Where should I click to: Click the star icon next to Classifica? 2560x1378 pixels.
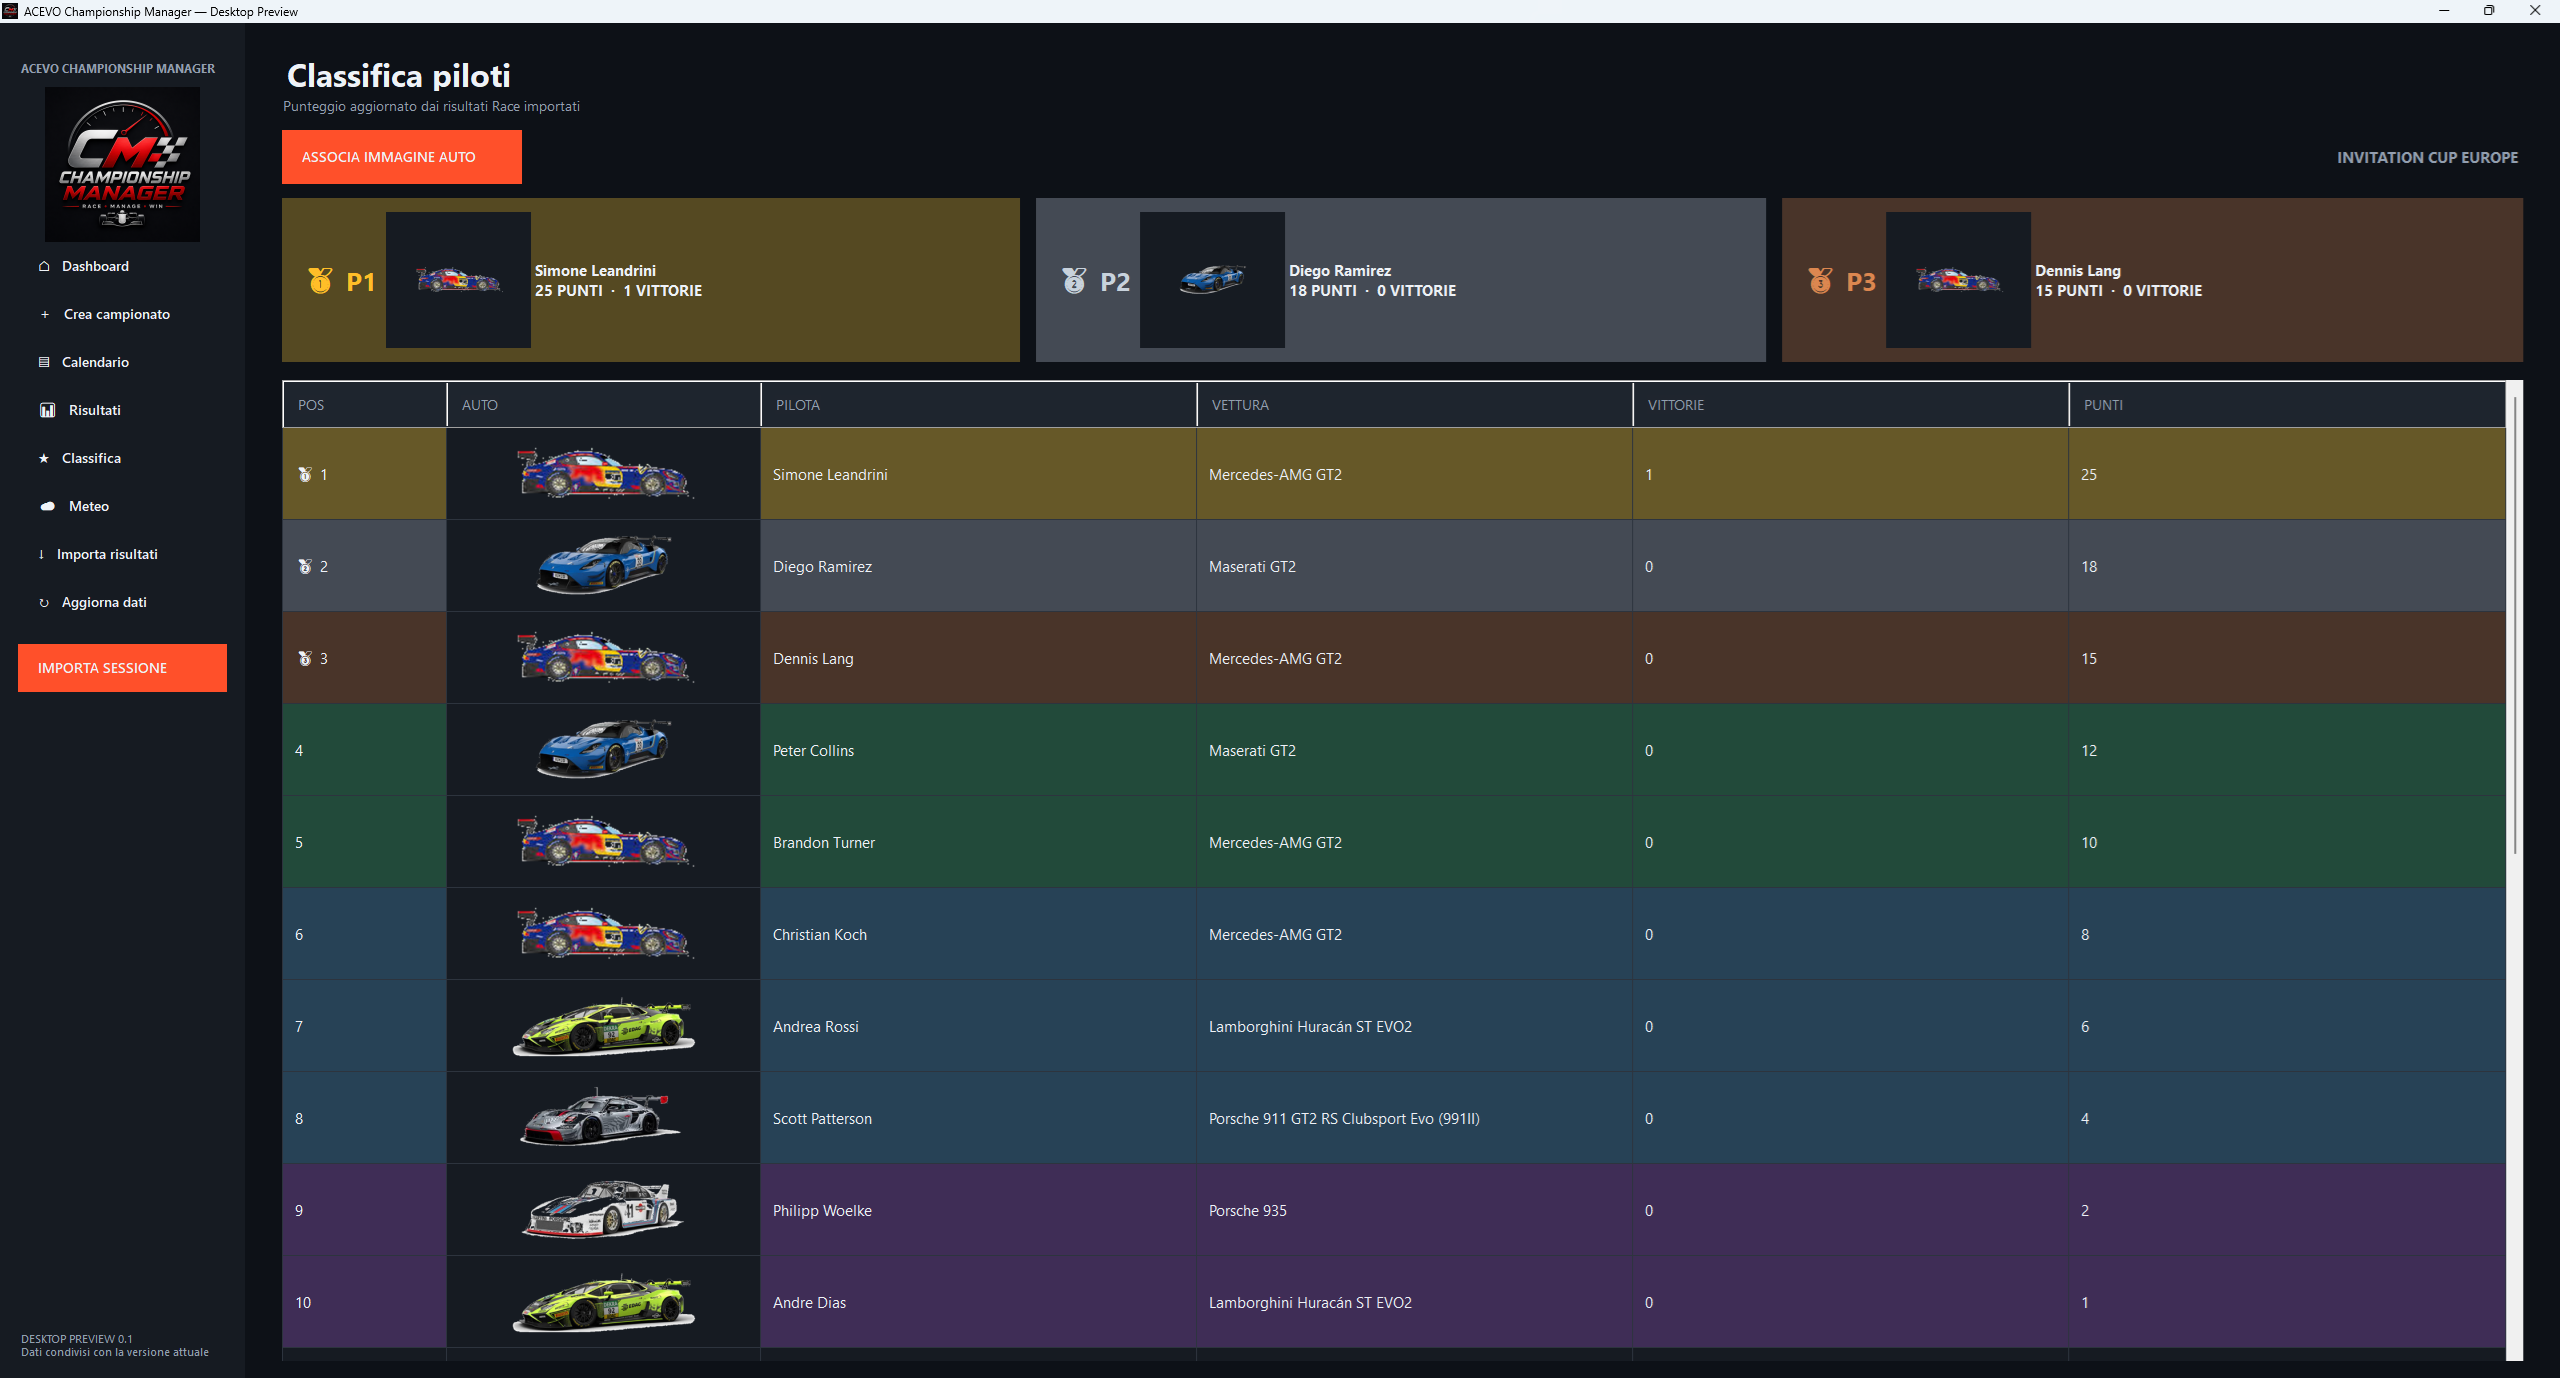[44, 458]
